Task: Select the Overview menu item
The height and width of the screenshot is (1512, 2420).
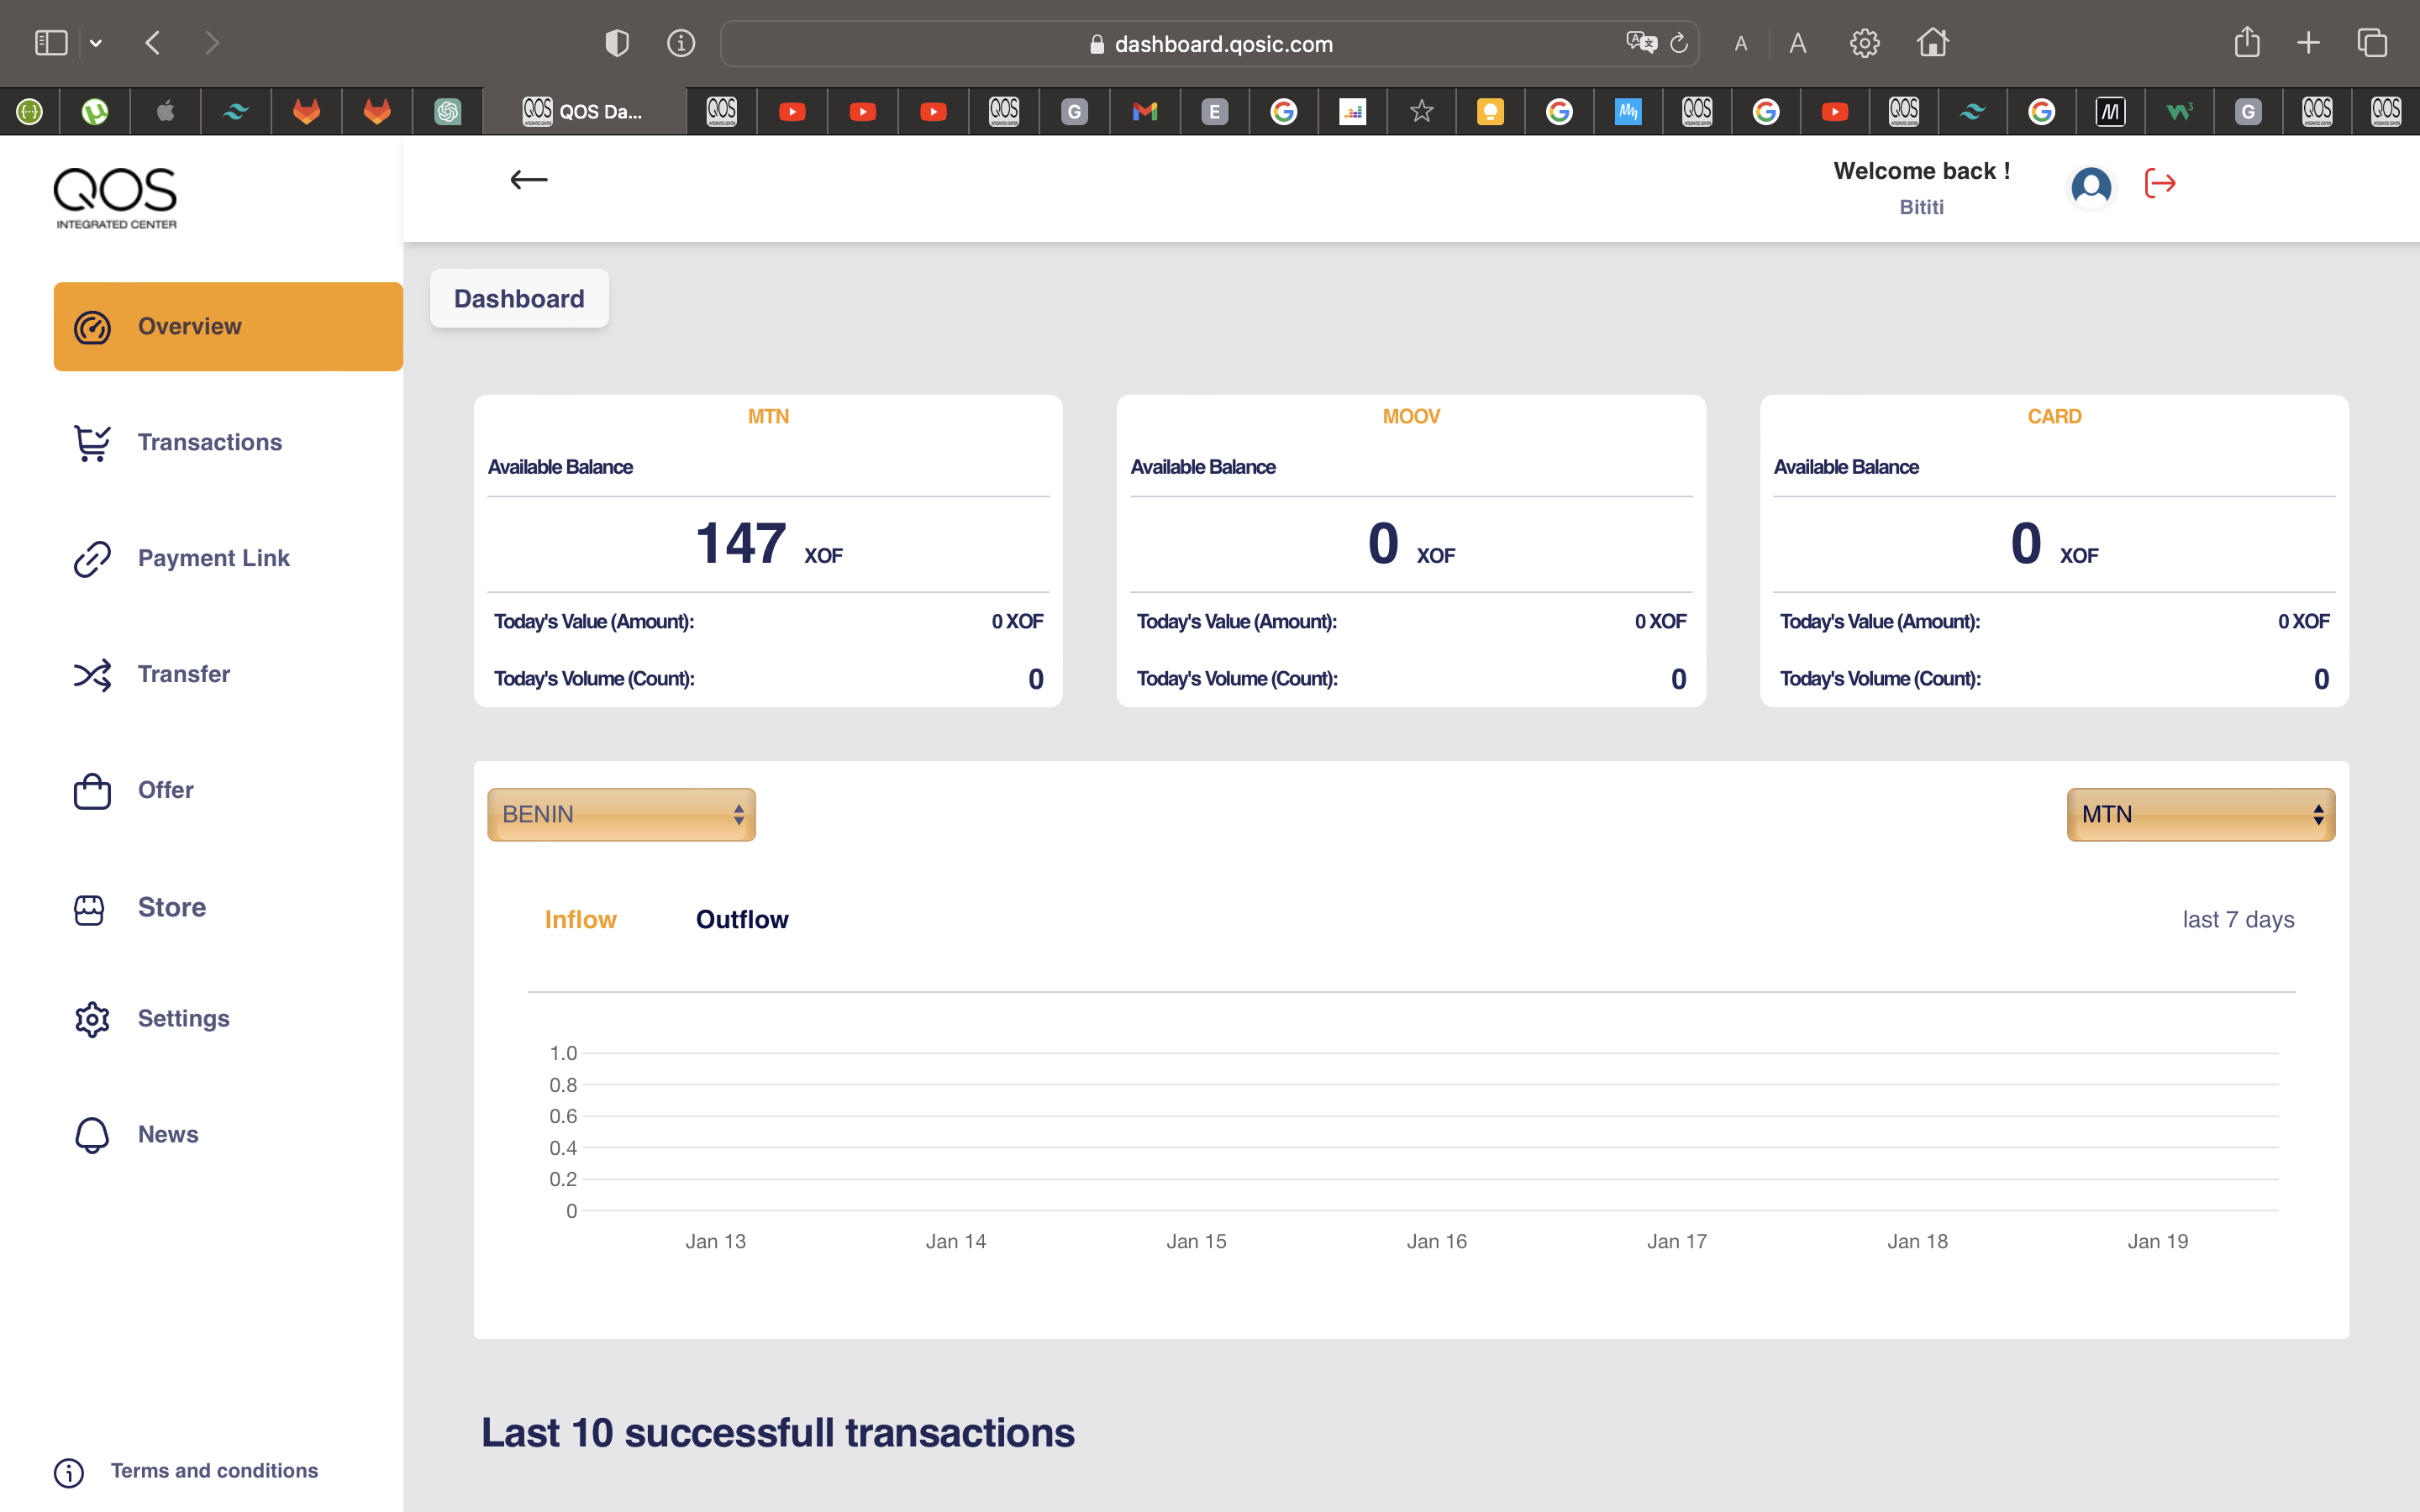Action: pyautogui.click(x=228, y=327)
